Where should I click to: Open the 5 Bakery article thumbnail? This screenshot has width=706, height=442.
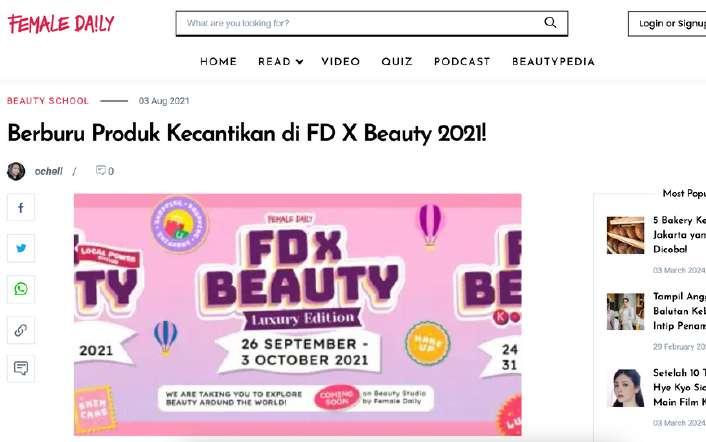[625, 235]
